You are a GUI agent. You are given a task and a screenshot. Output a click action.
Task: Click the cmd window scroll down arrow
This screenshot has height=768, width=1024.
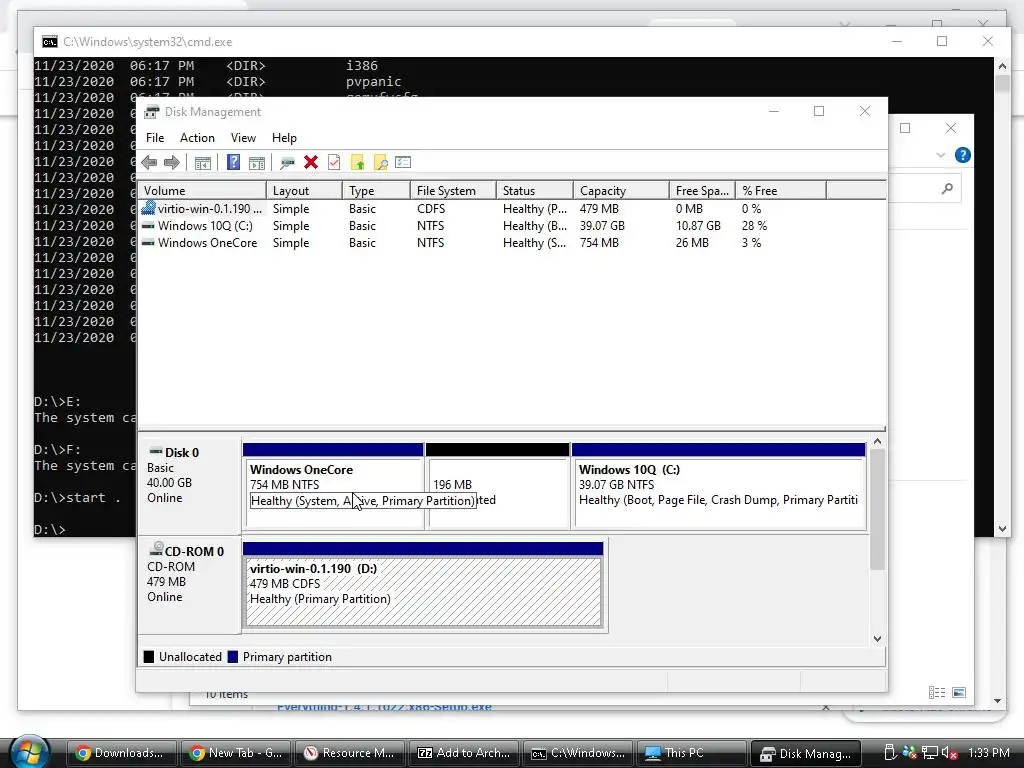1002,529
